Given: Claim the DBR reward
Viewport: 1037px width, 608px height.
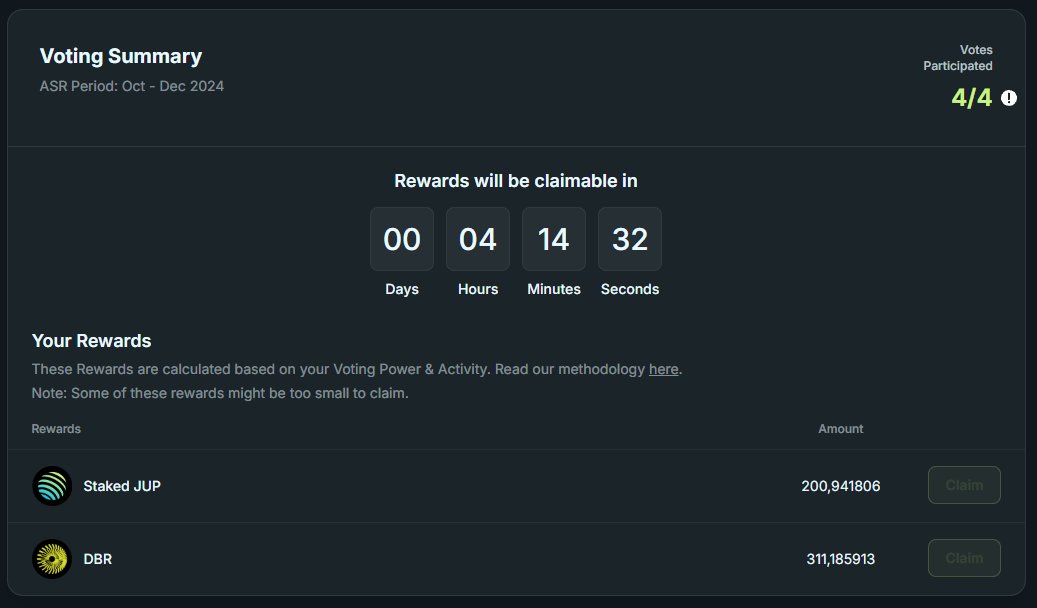Looking at the screenshot, I should (964, 558).
